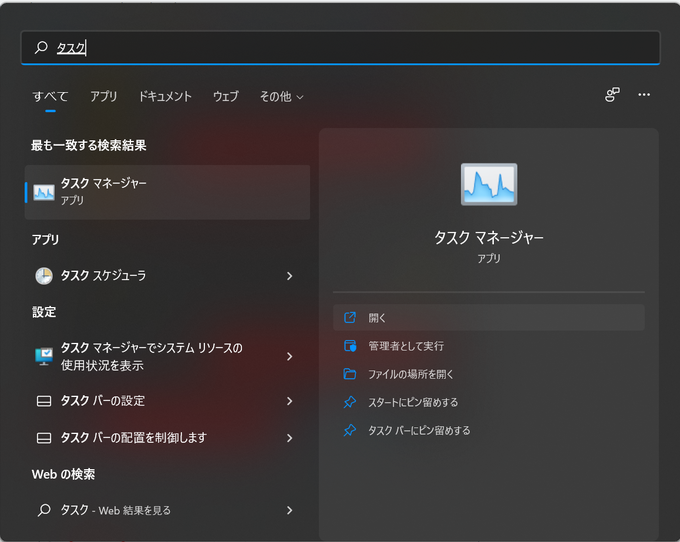Click the shield icon for 管理者として実行
This screenshot has width=680, height=542.
(x=350, y=346)
